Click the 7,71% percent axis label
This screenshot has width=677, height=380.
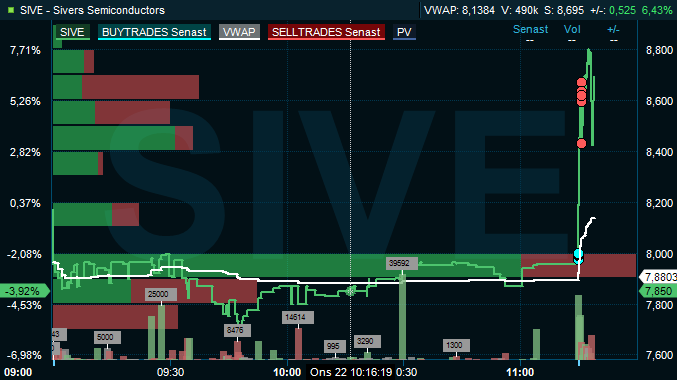(x=25, y=51)
